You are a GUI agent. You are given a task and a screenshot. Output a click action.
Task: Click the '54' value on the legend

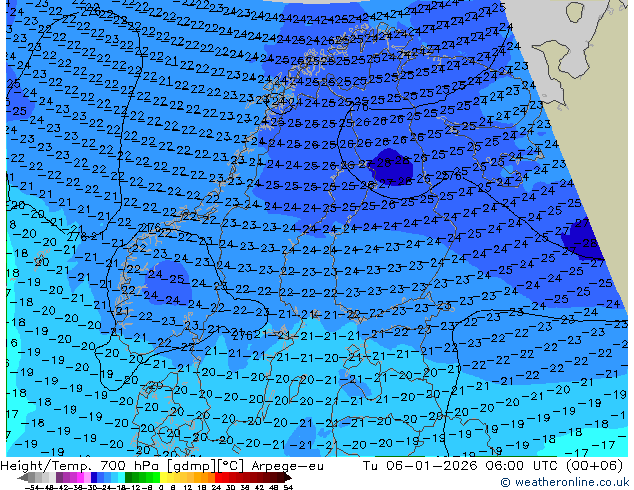pyautogui.click(x=288, y=487)
